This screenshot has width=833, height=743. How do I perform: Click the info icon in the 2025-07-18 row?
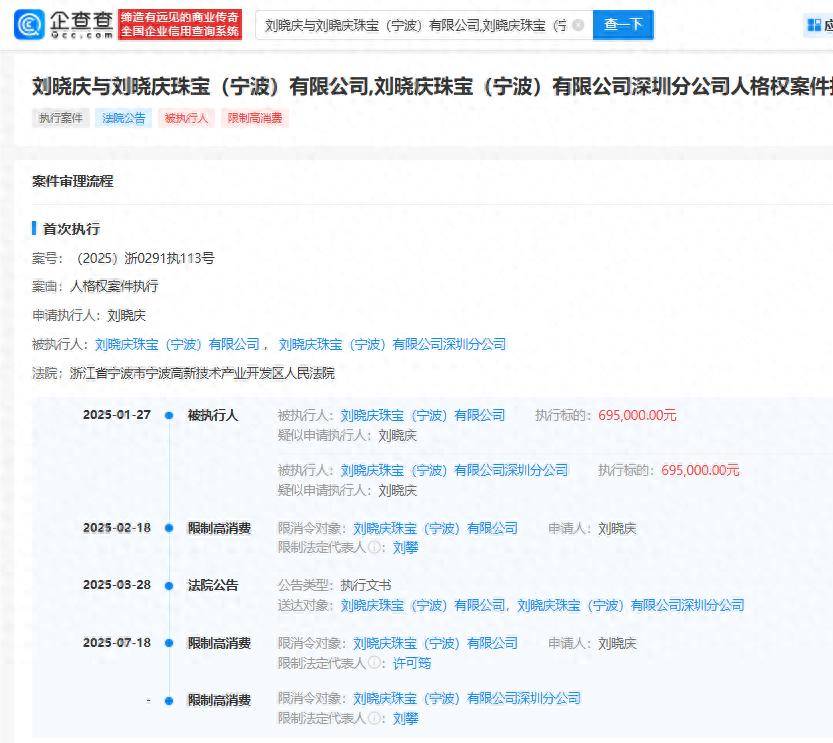coord(374,662)
